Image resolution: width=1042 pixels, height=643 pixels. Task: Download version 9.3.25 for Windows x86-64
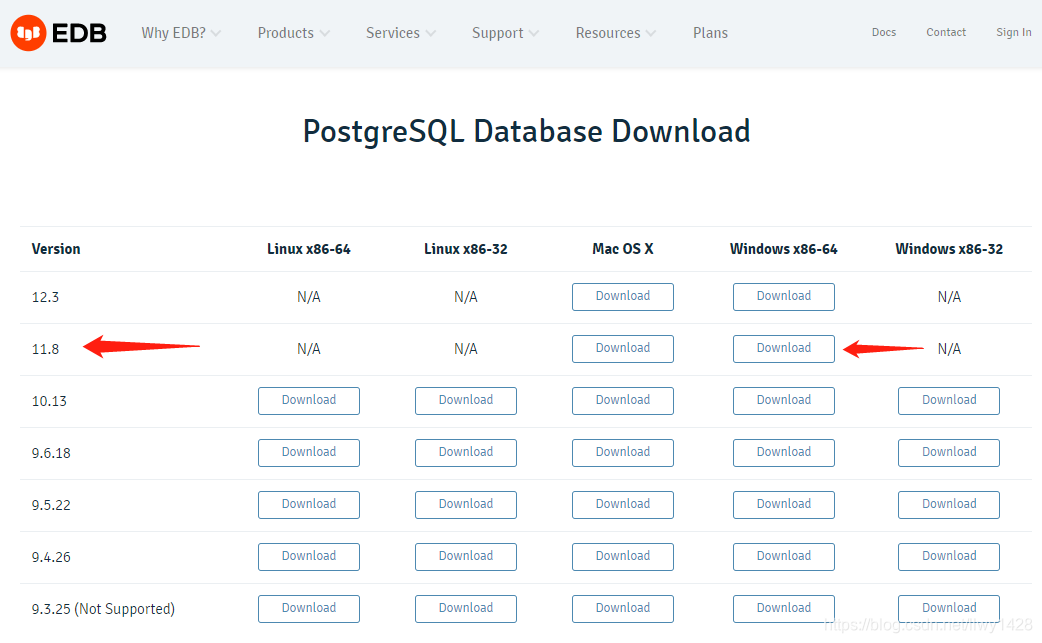click(783, 608)
